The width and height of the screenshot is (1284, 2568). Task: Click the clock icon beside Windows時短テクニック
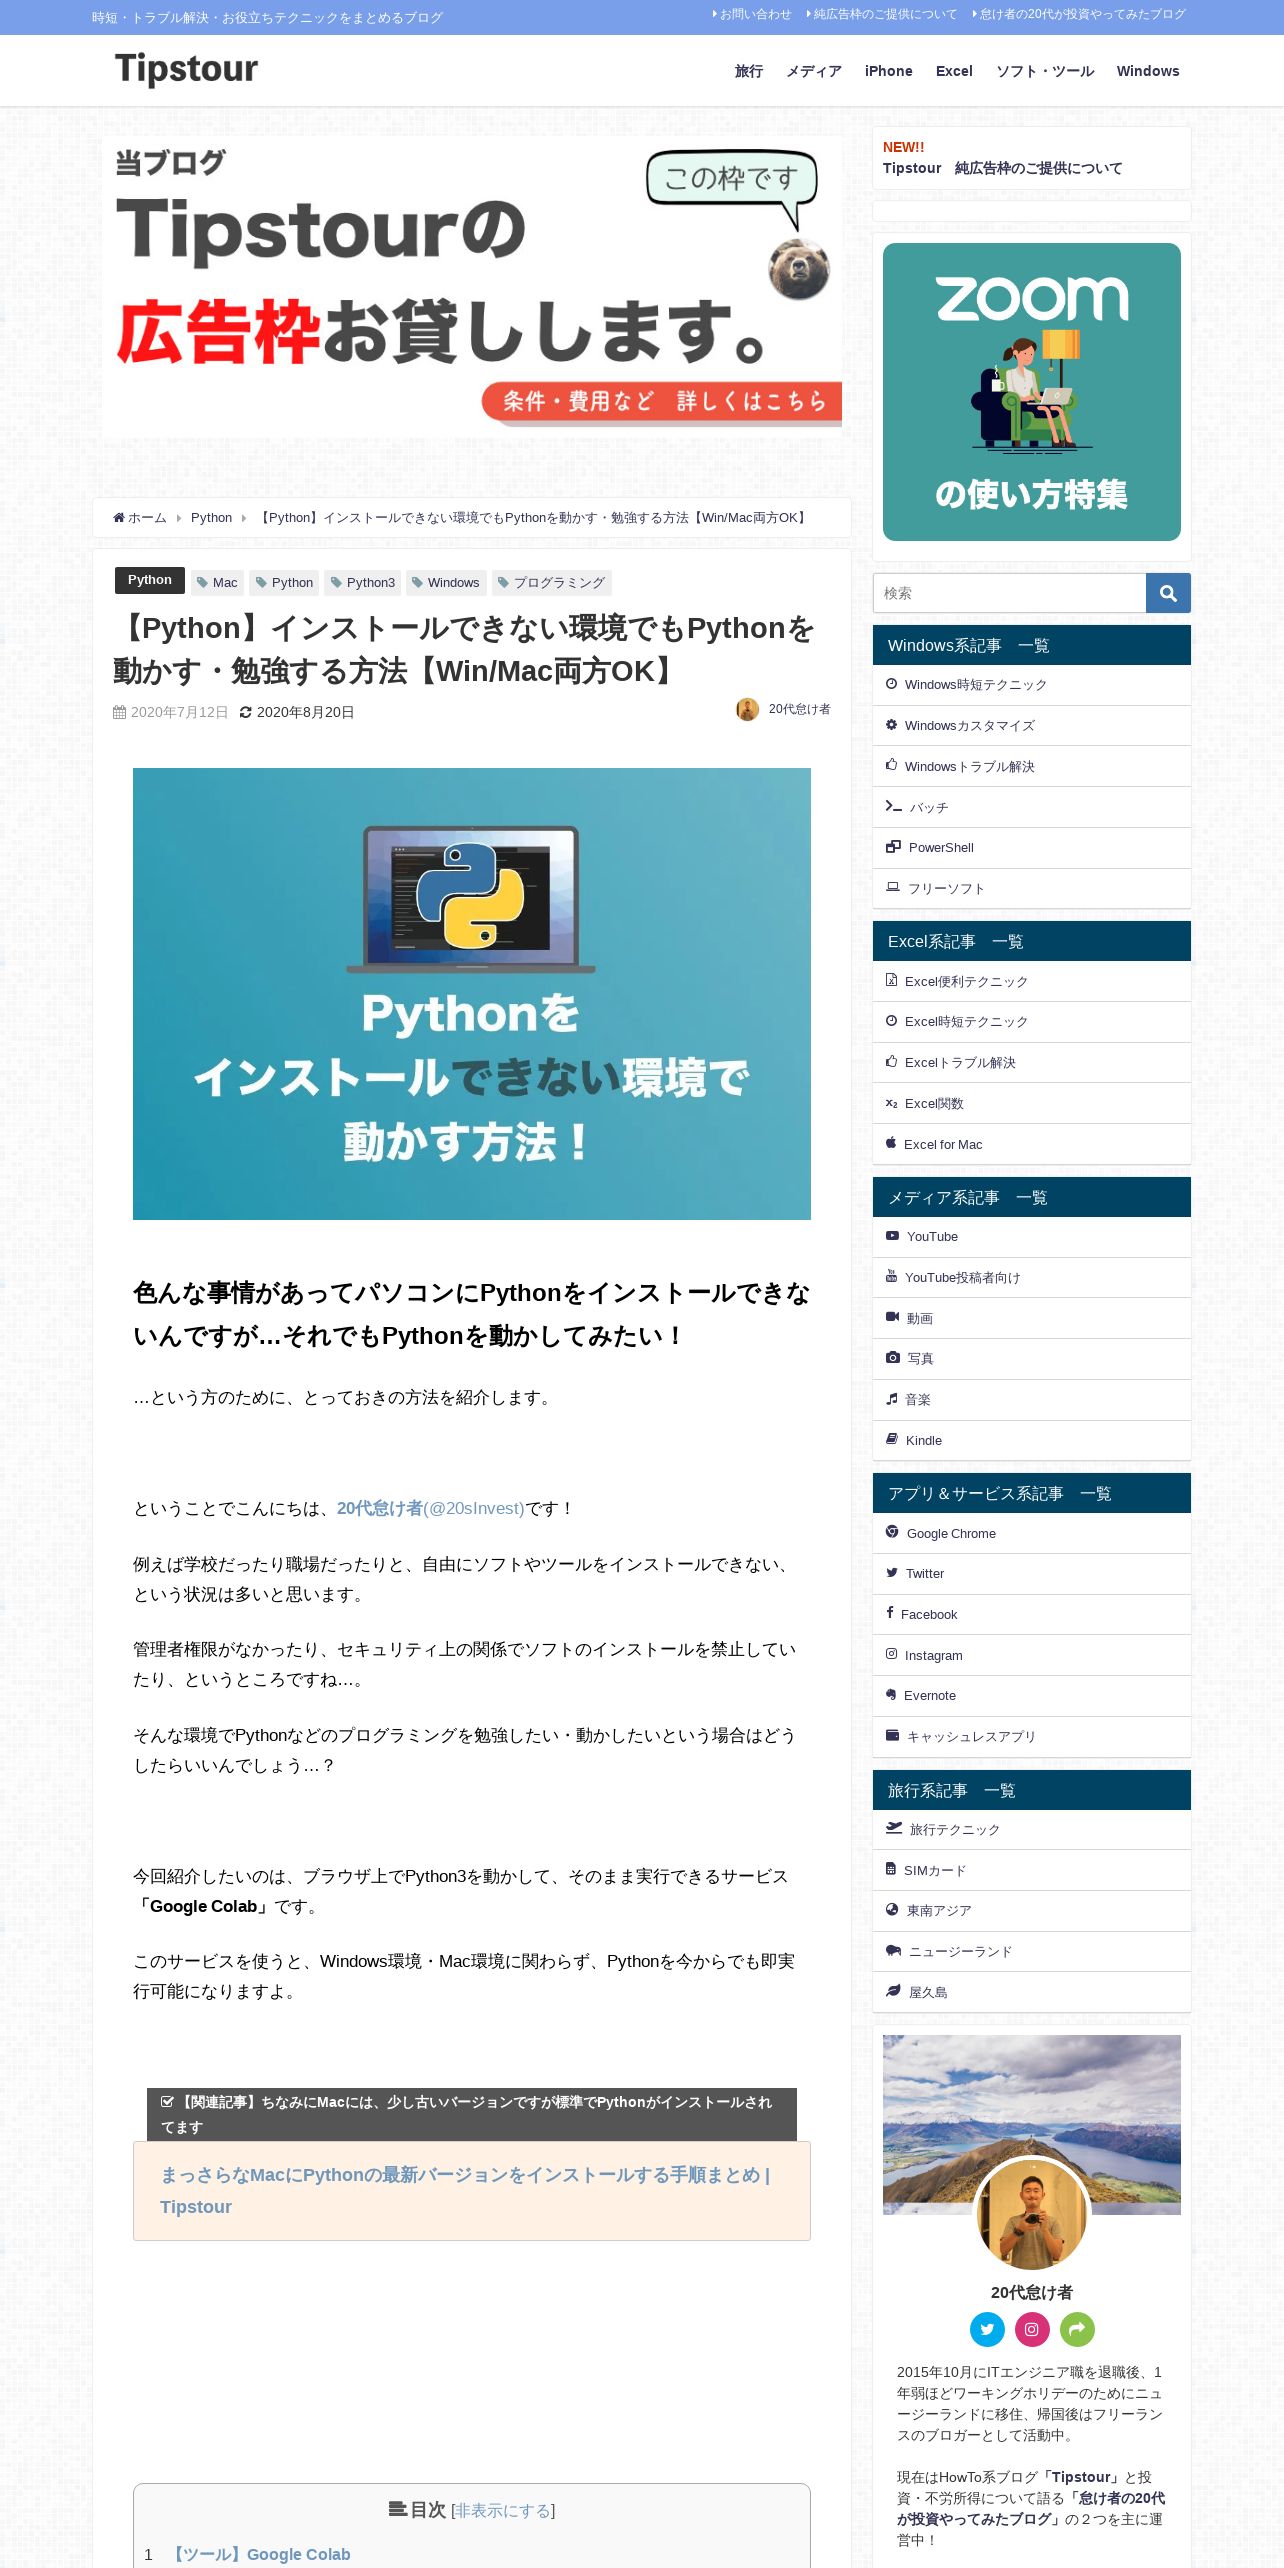point(891,684)
